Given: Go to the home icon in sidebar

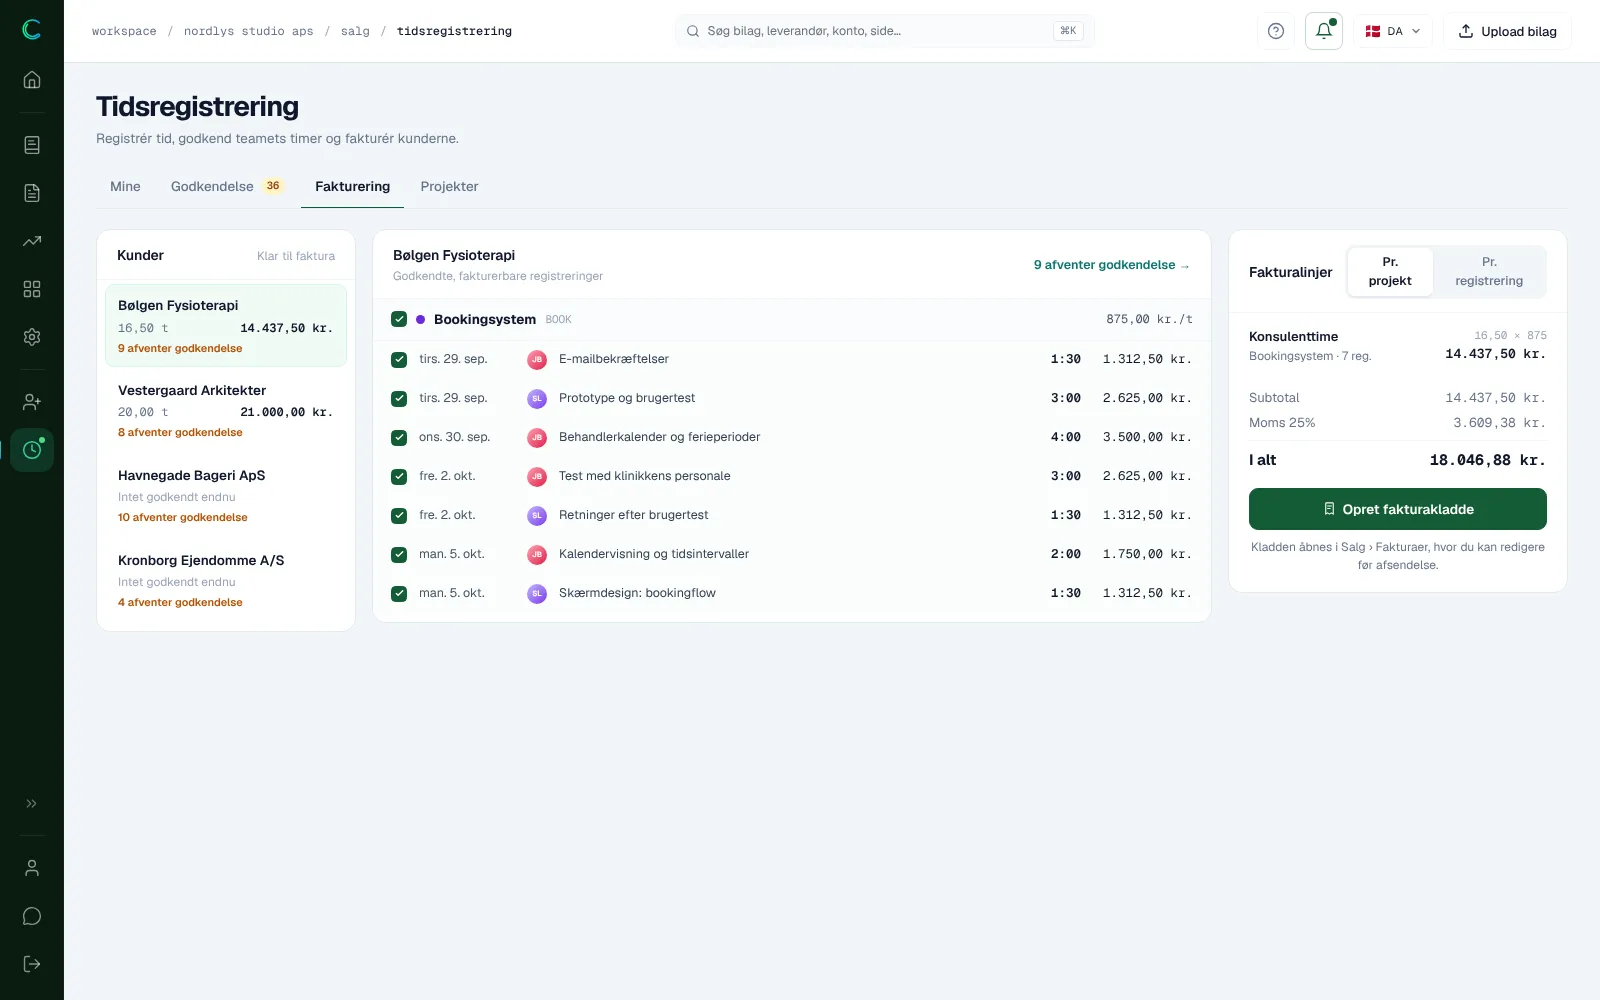Looking at the screenshot, I should [x=32, y=80].
